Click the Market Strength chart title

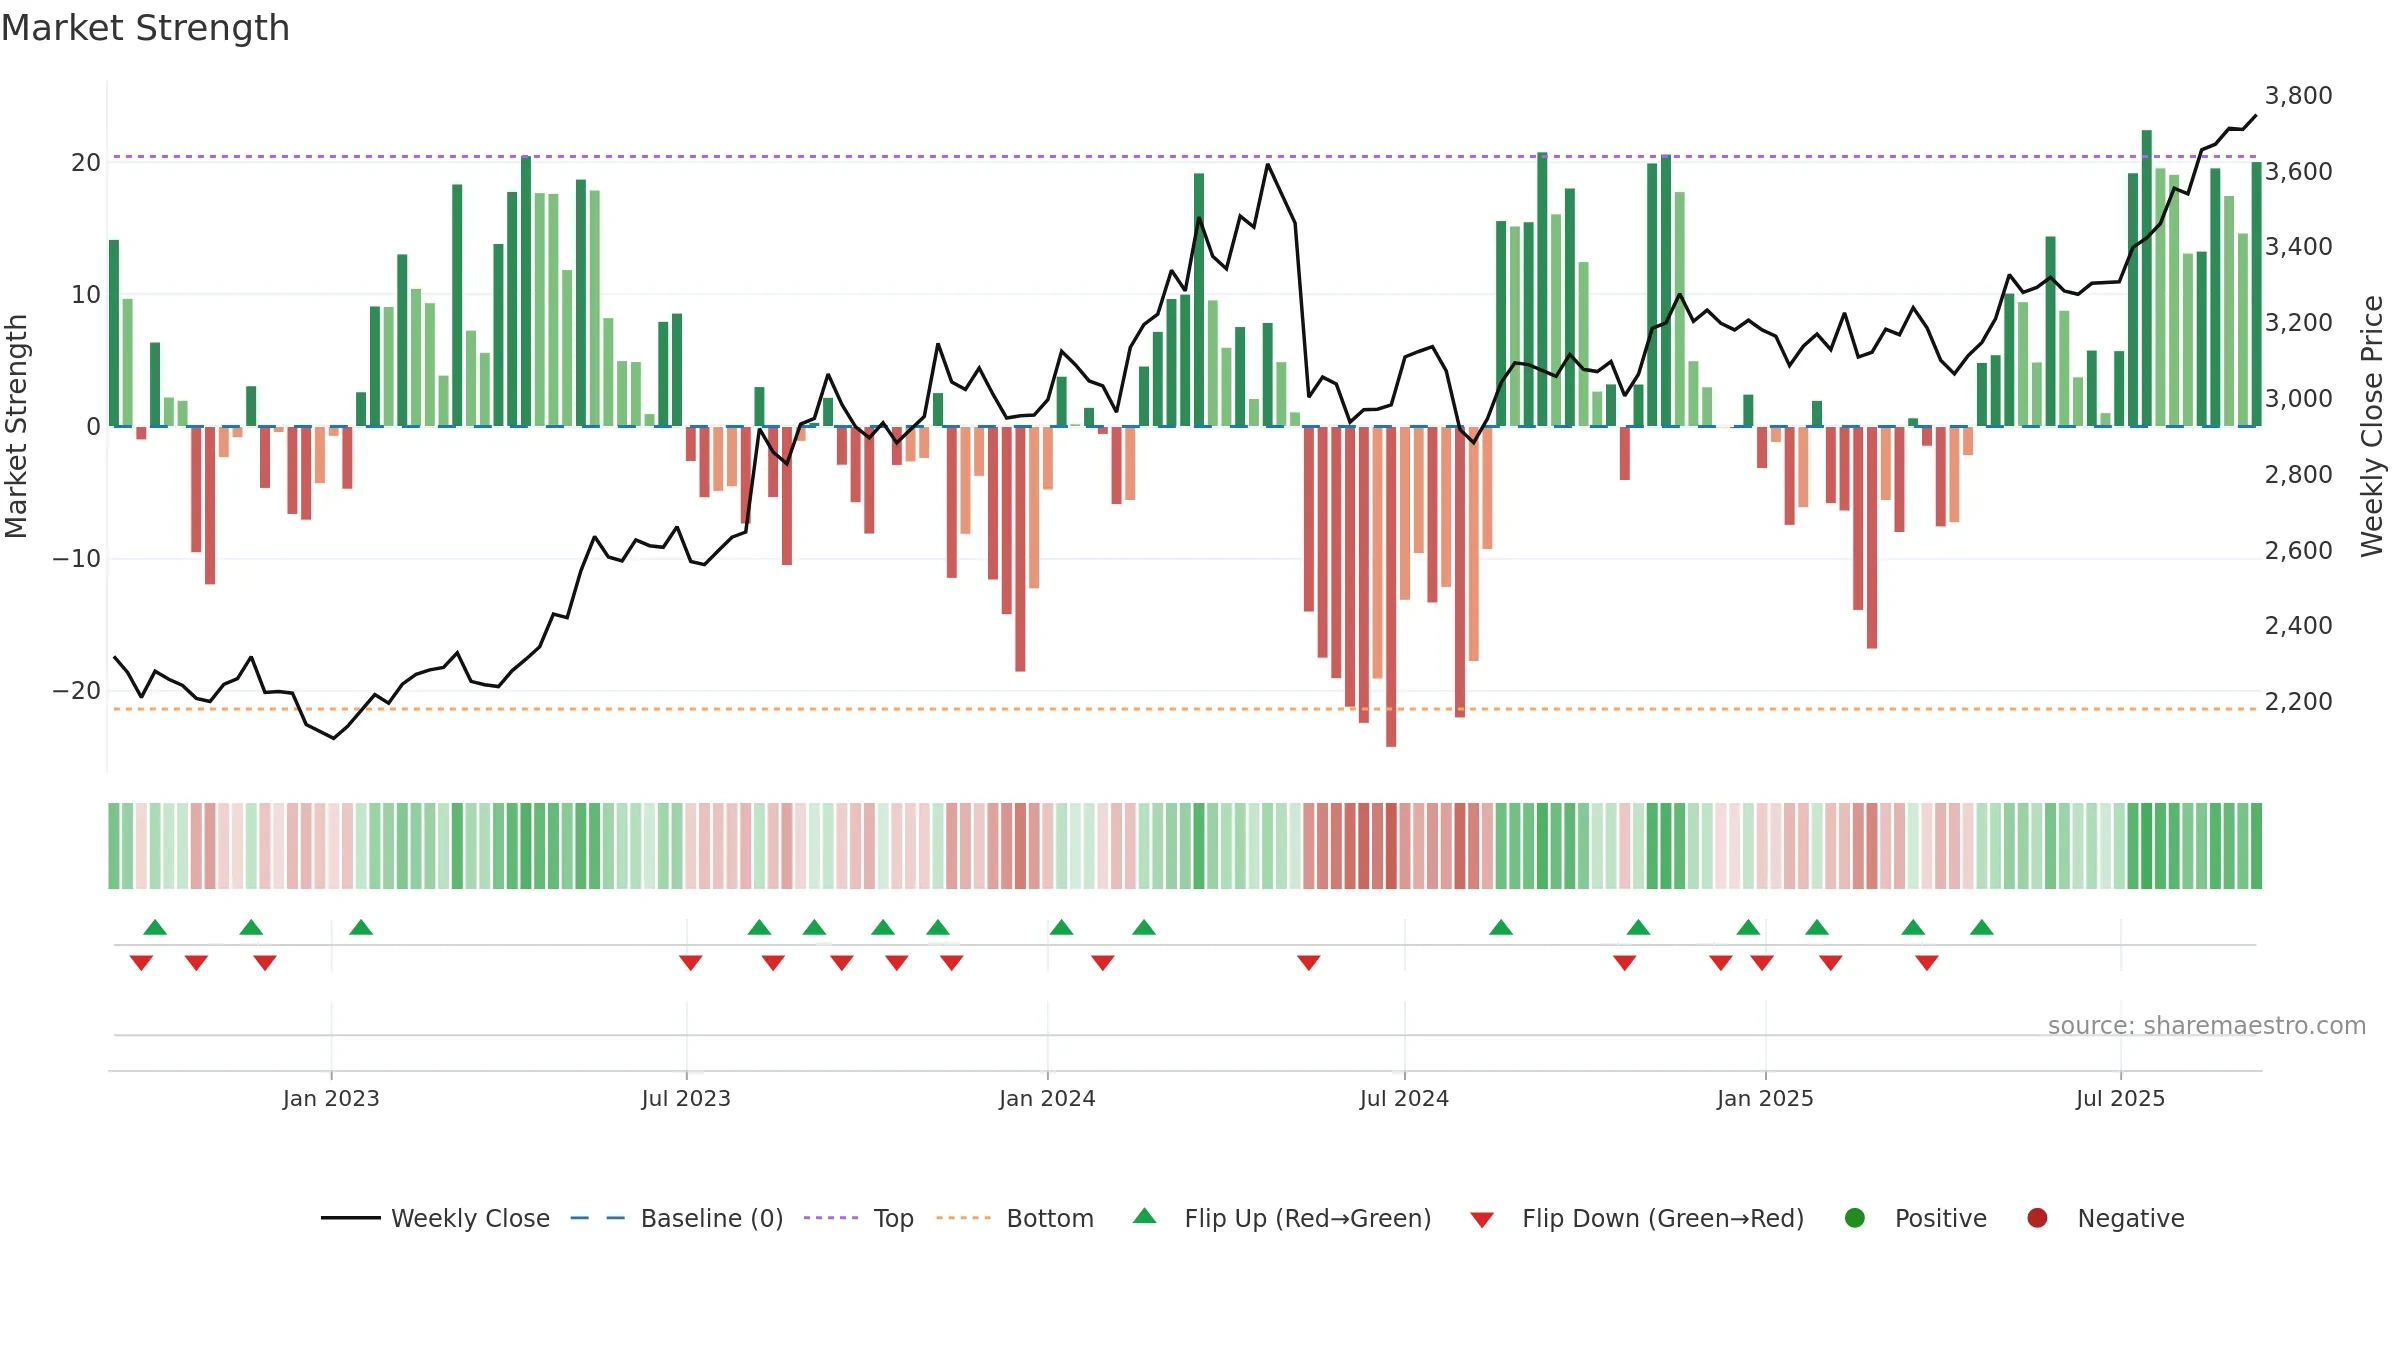[145, 28]
